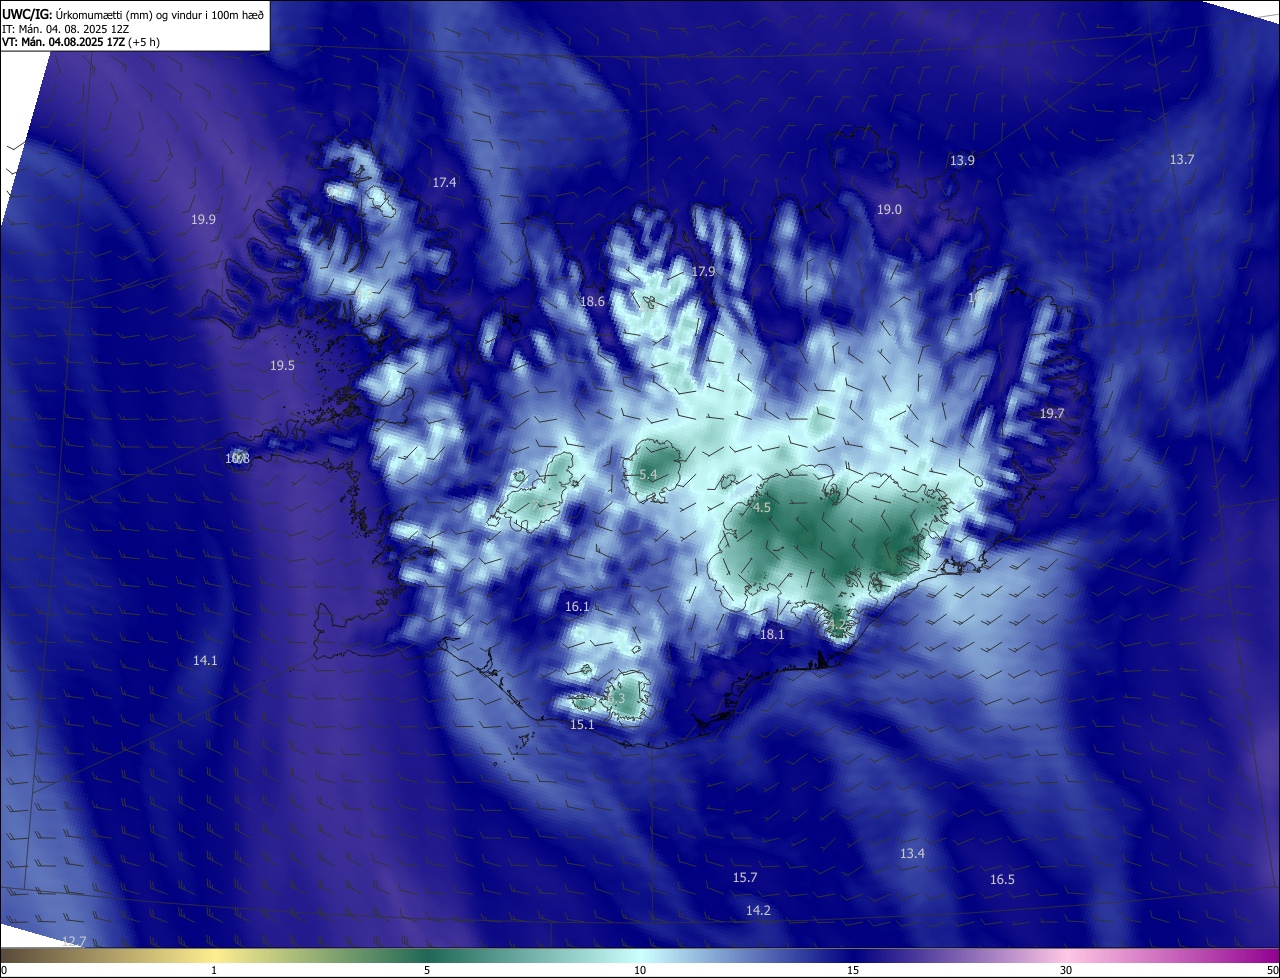
Task: Click the colorbar tick label 5
Action: pos(427,971)
